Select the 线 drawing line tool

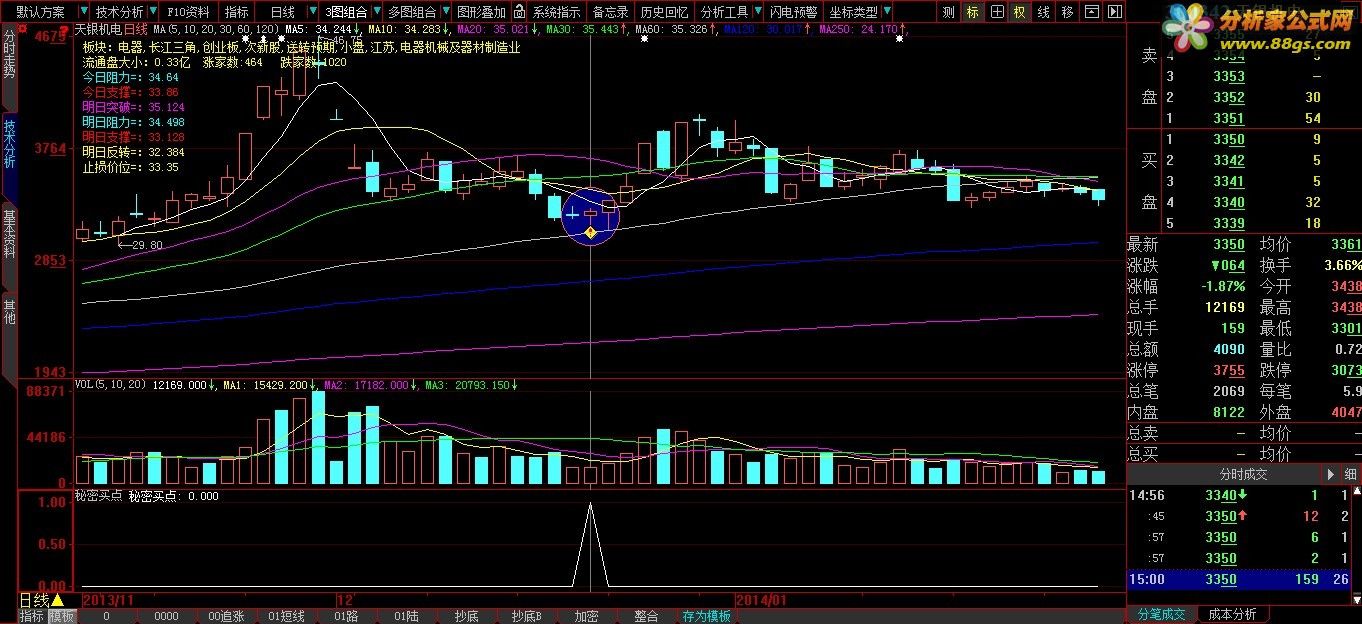pos(1043,12)
